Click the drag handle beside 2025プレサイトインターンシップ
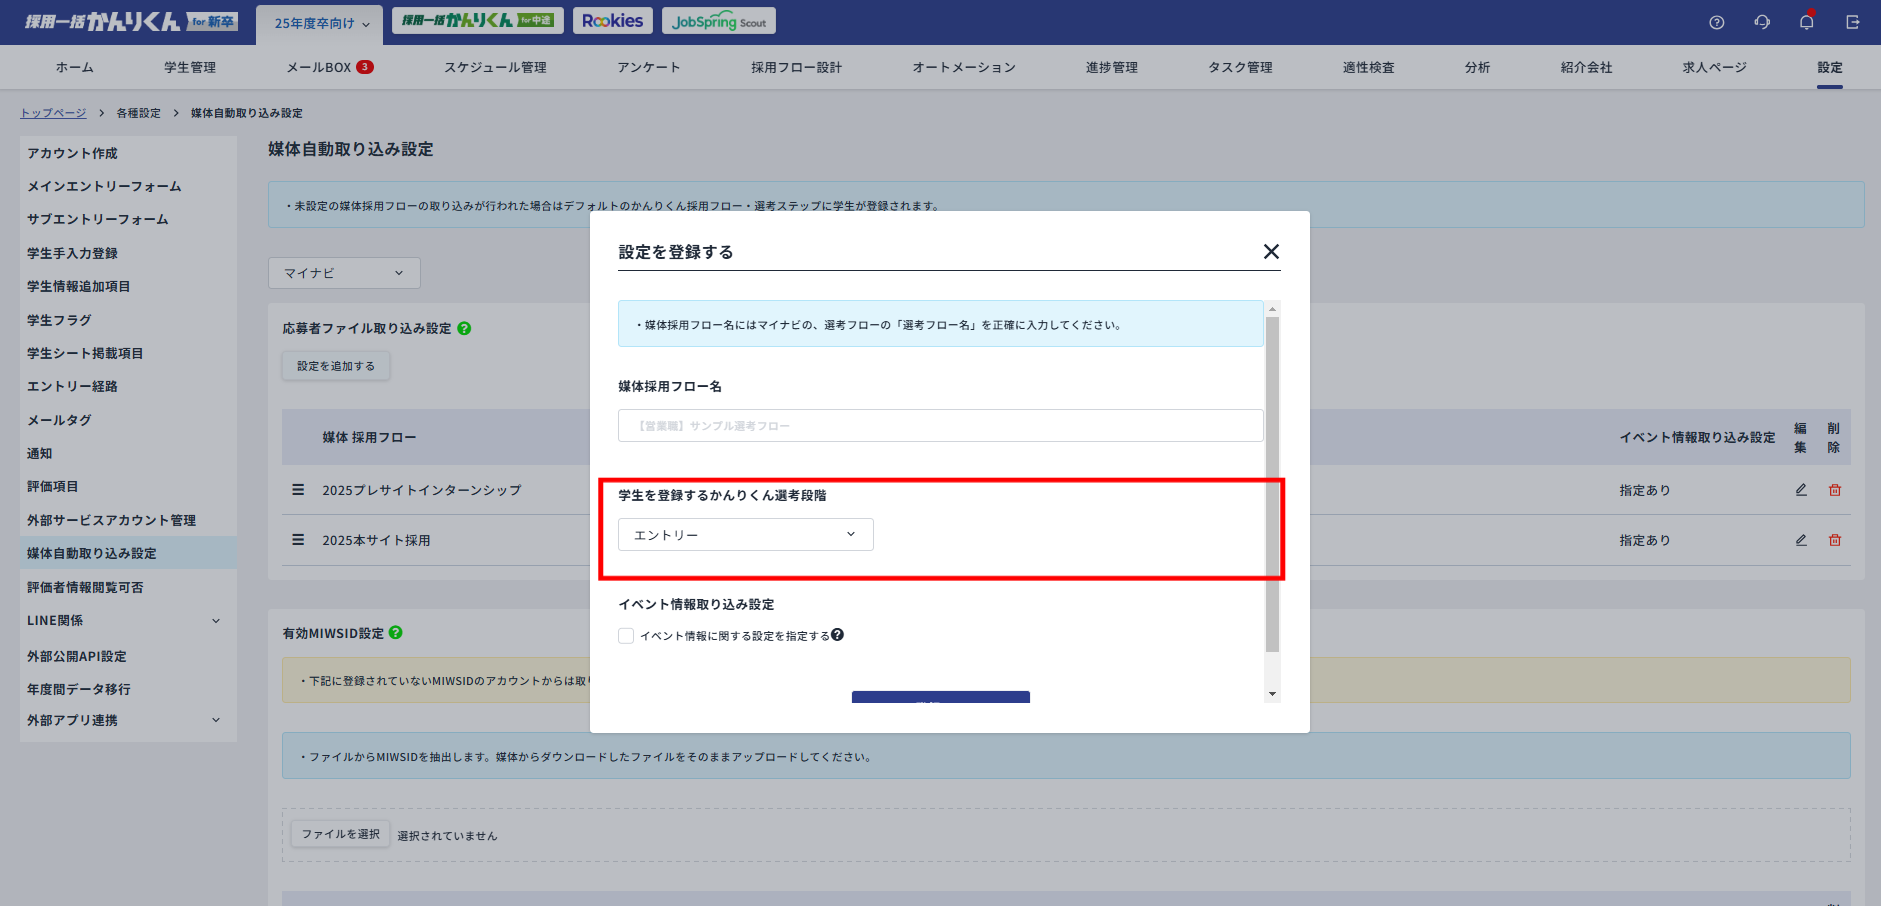The height and width of the screenshot is (906, 1881). coord(297,490)
